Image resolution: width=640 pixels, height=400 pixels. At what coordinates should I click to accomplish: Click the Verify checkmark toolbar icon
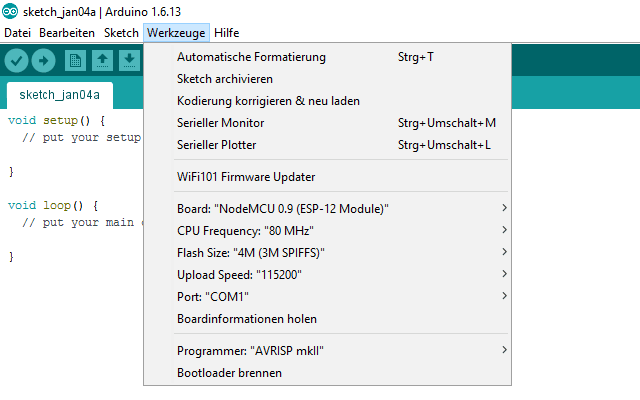click(16, 61)
